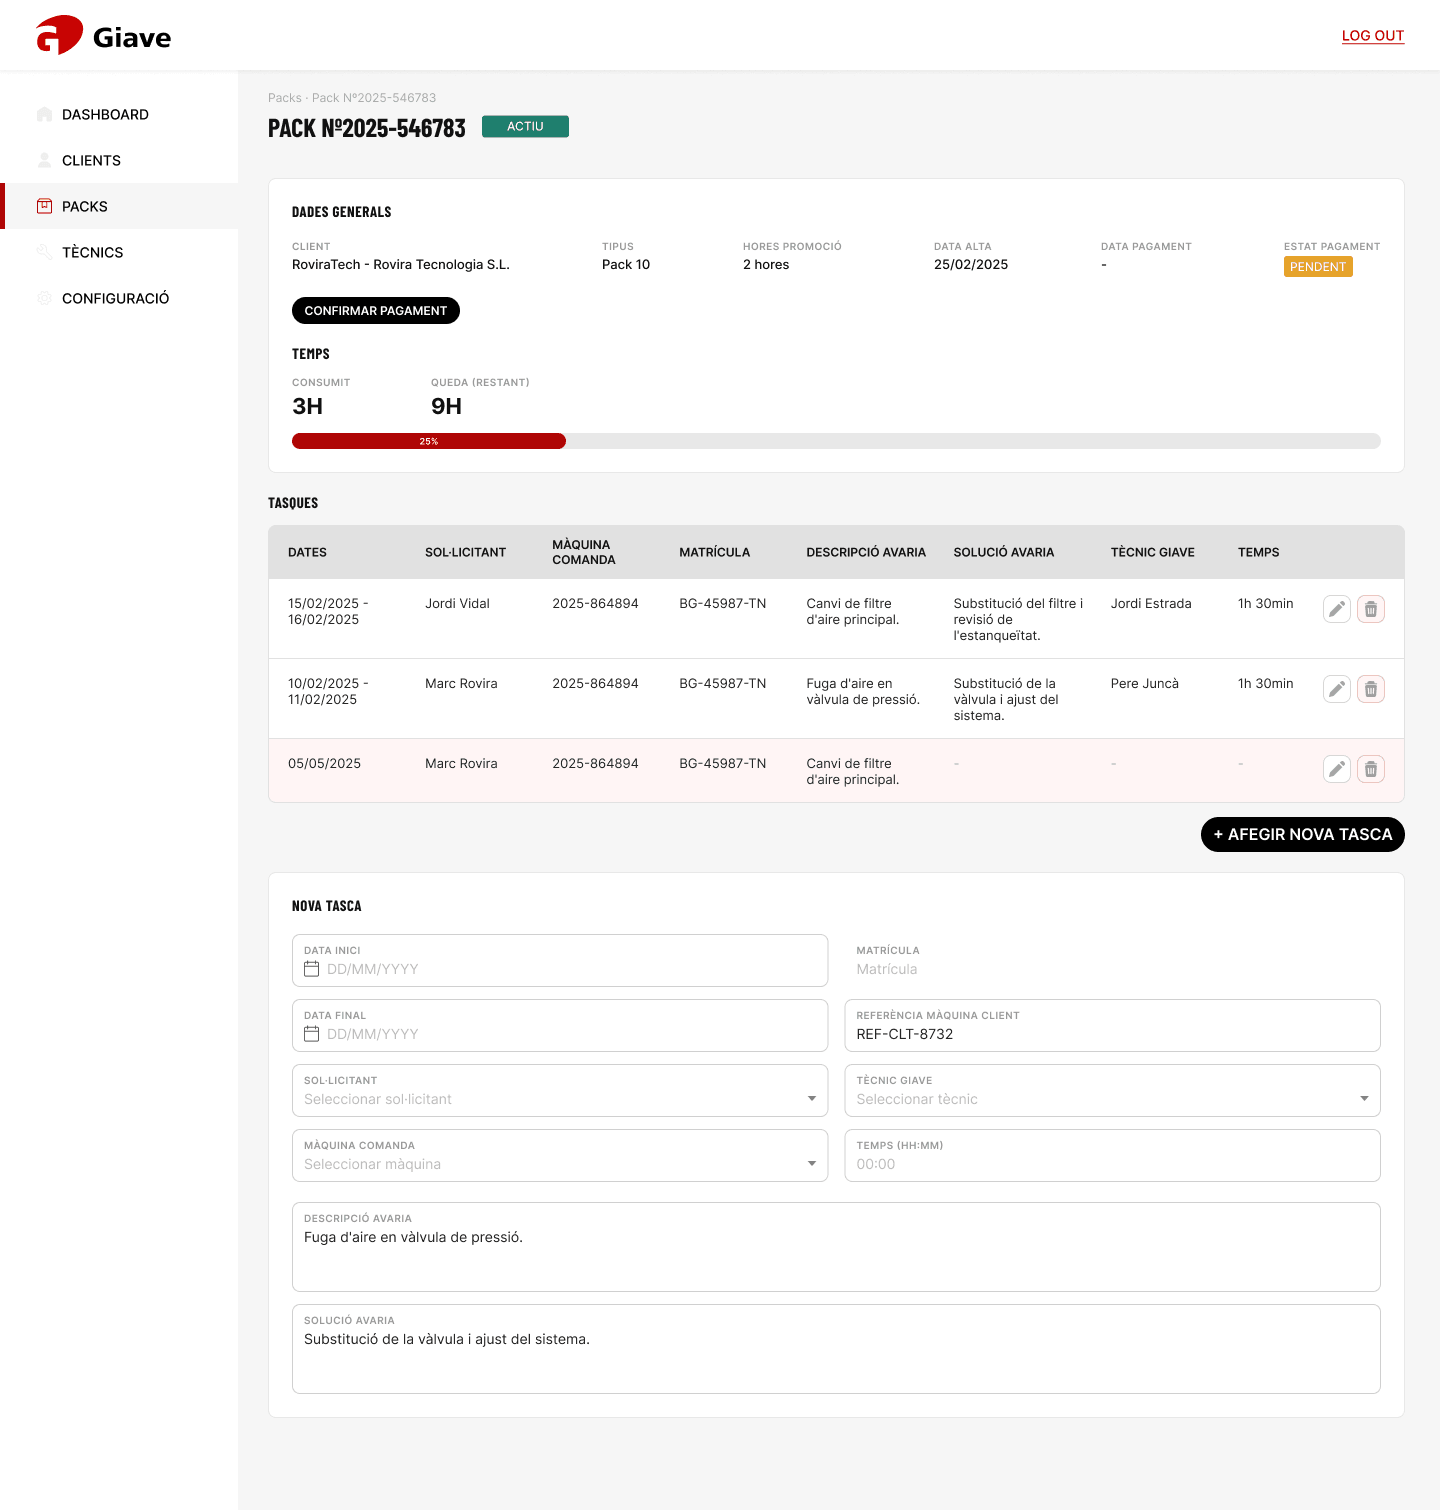Delete the 10/02/2025 task with trash icon

pos(1371,689)
